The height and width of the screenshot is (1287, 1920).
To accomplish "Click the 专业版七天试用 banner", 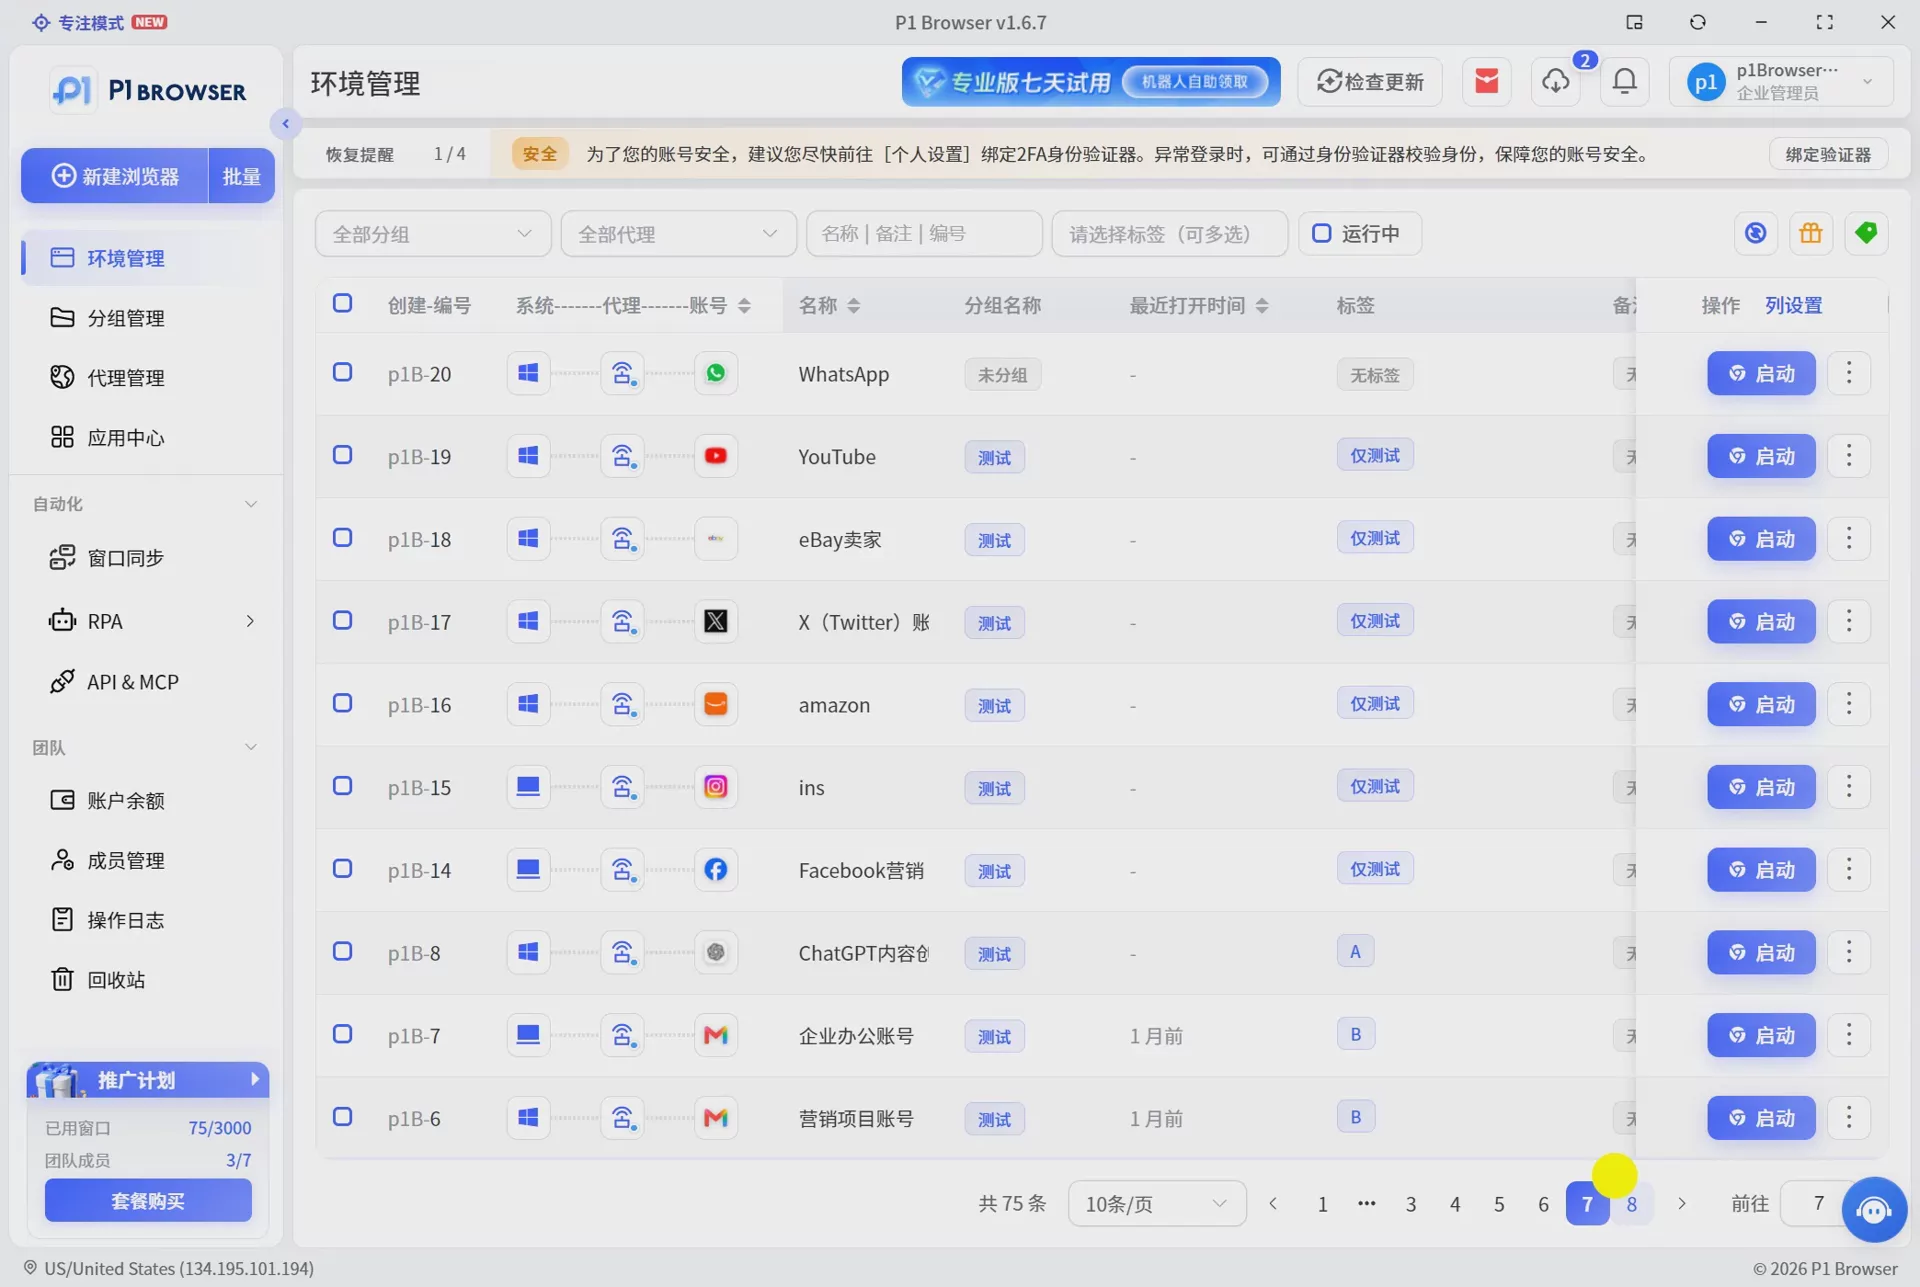I will tap(1091, 82).
